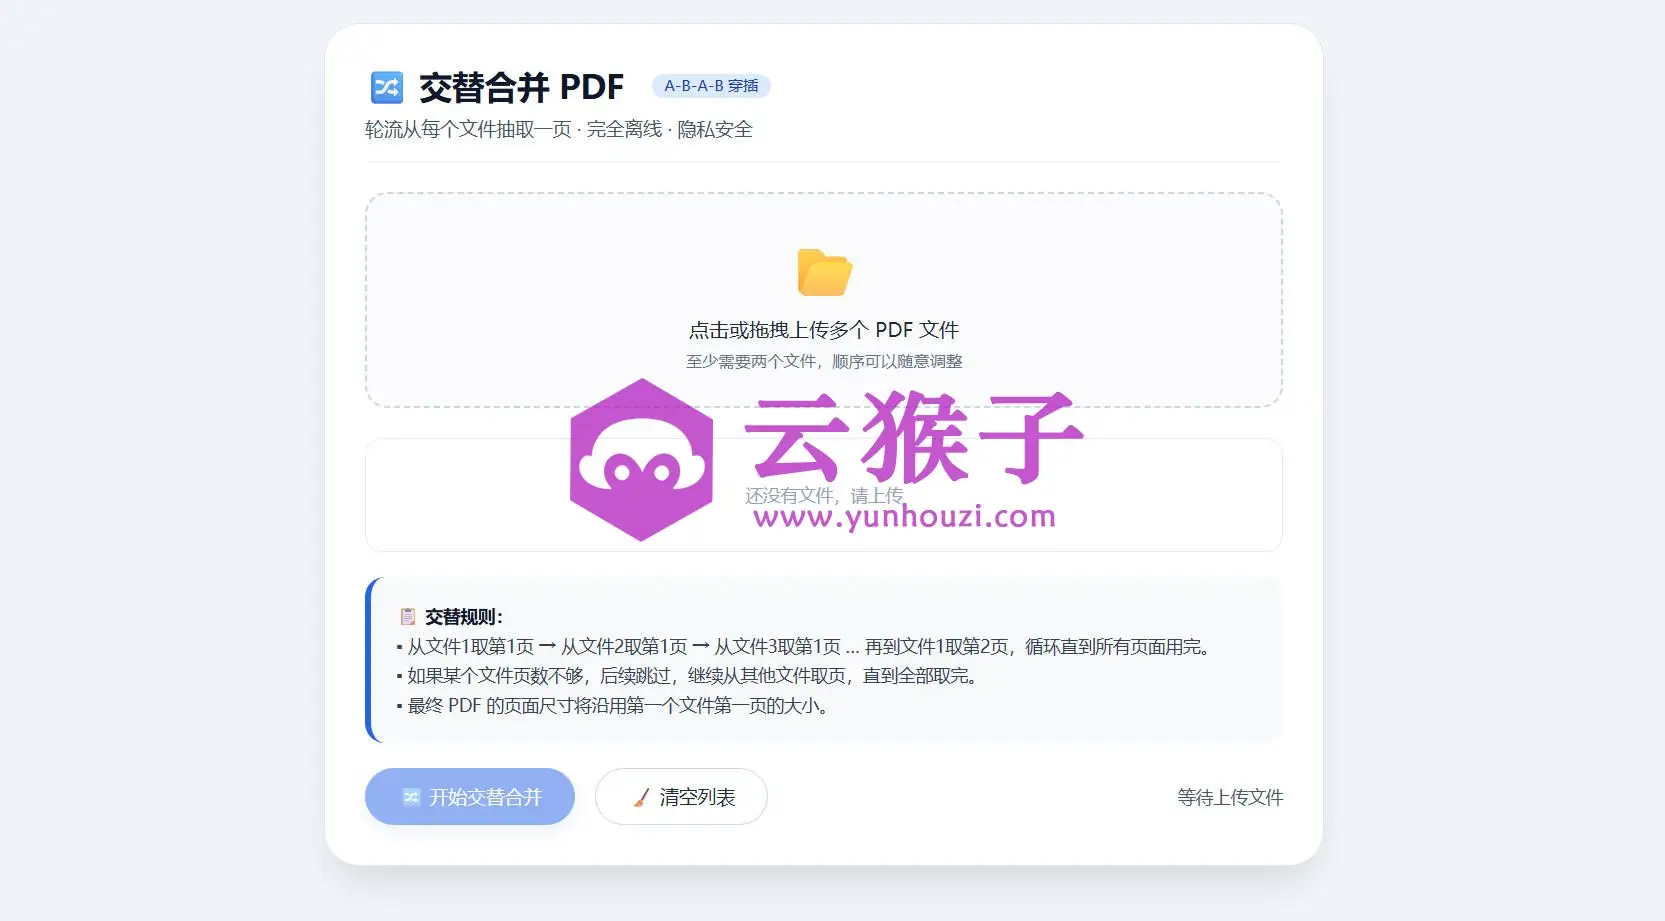Open file picker via 点击或拖拽上传多个 PDF 文件

pos(824,330)
